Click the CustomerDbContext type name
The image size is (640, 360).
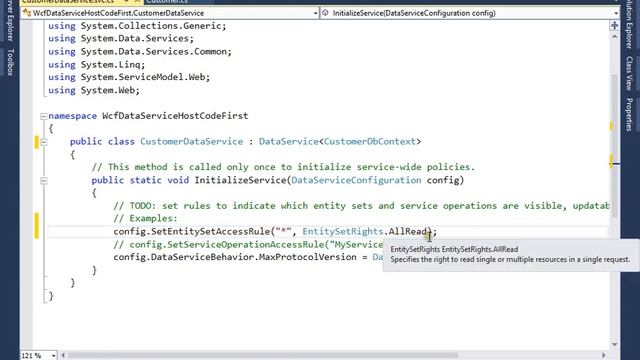point(369,142)
